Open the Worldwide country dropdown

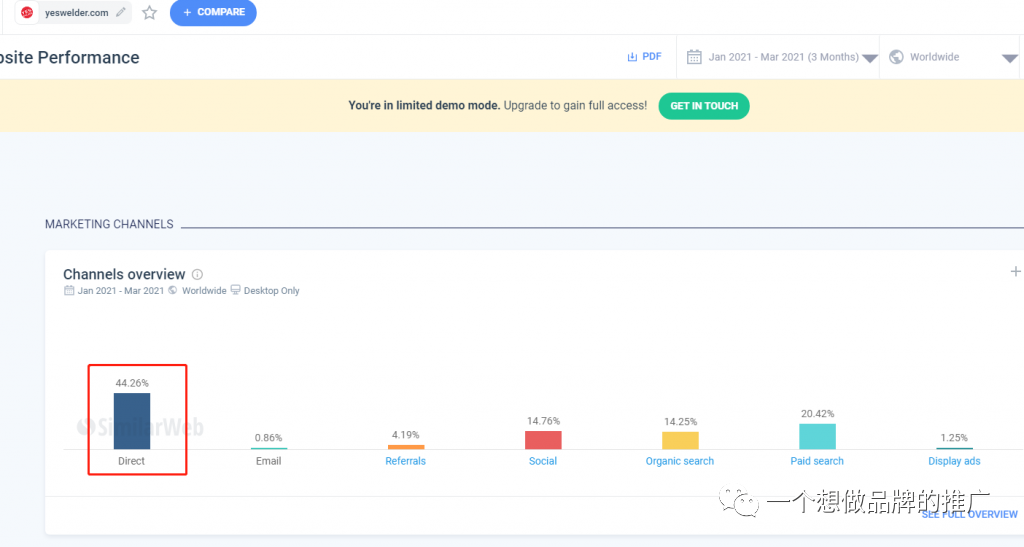point(1009,58)
